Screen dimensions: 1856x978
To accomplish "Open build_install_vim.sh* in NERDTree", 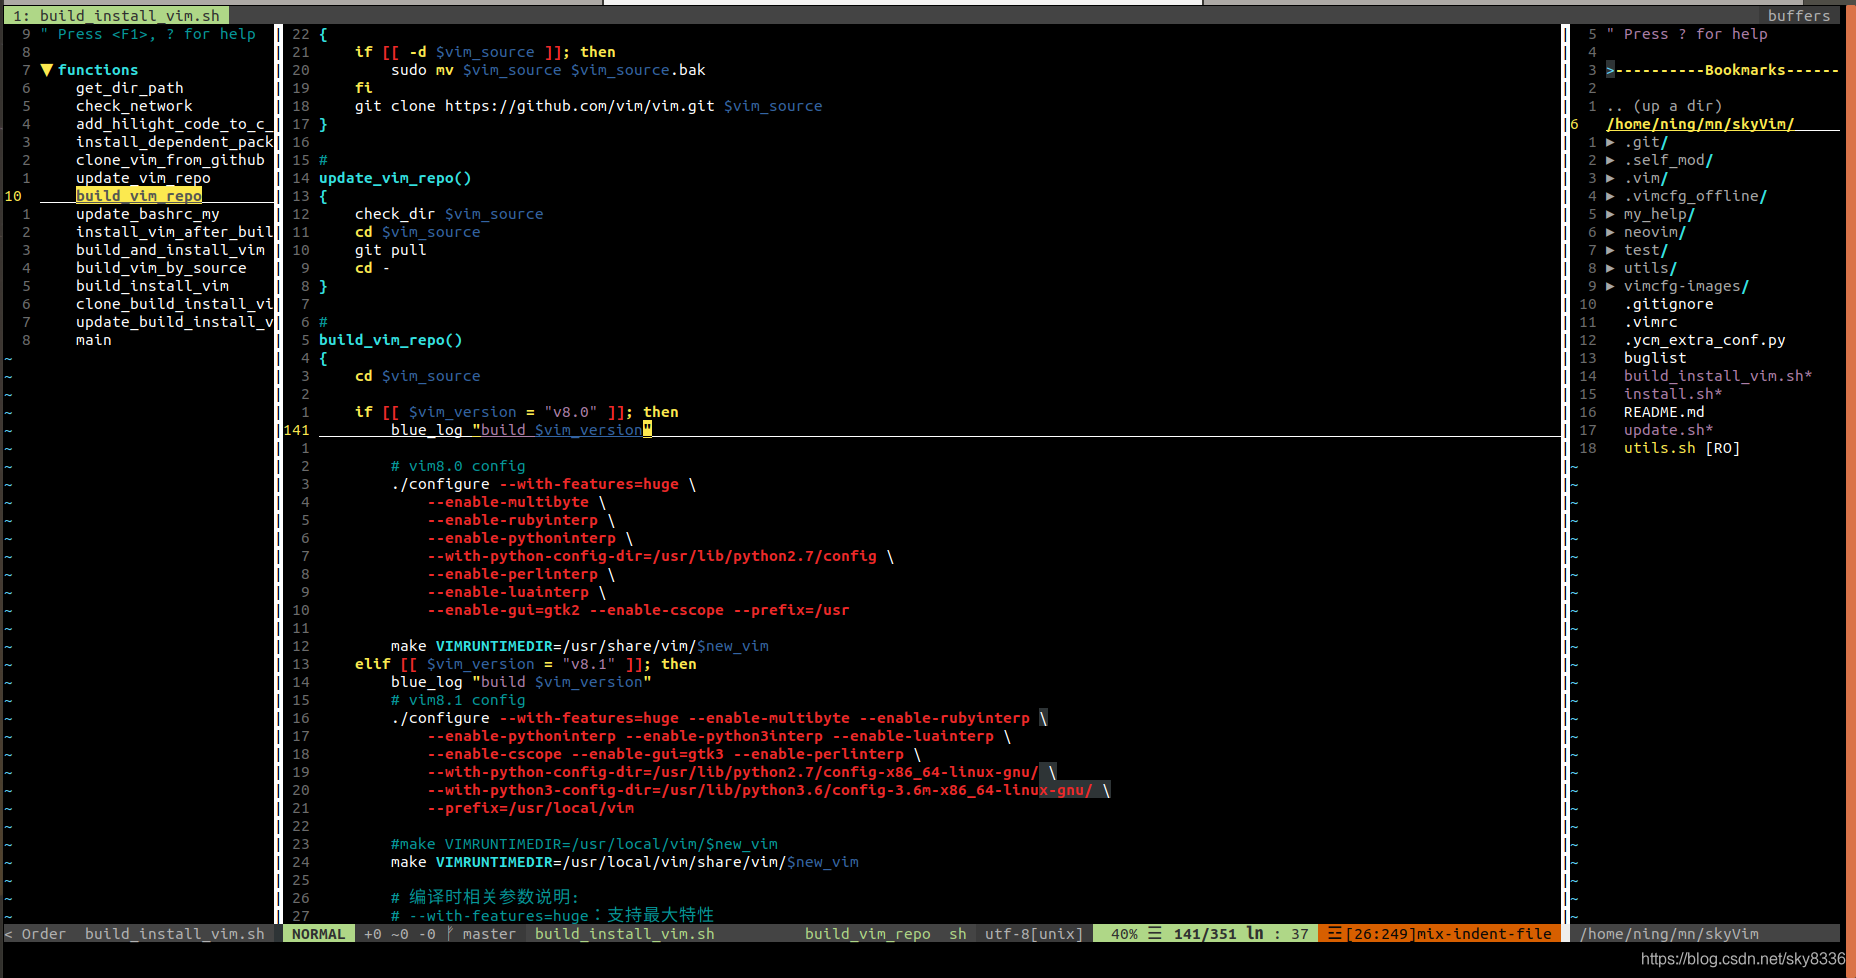I will (1718, 376).
